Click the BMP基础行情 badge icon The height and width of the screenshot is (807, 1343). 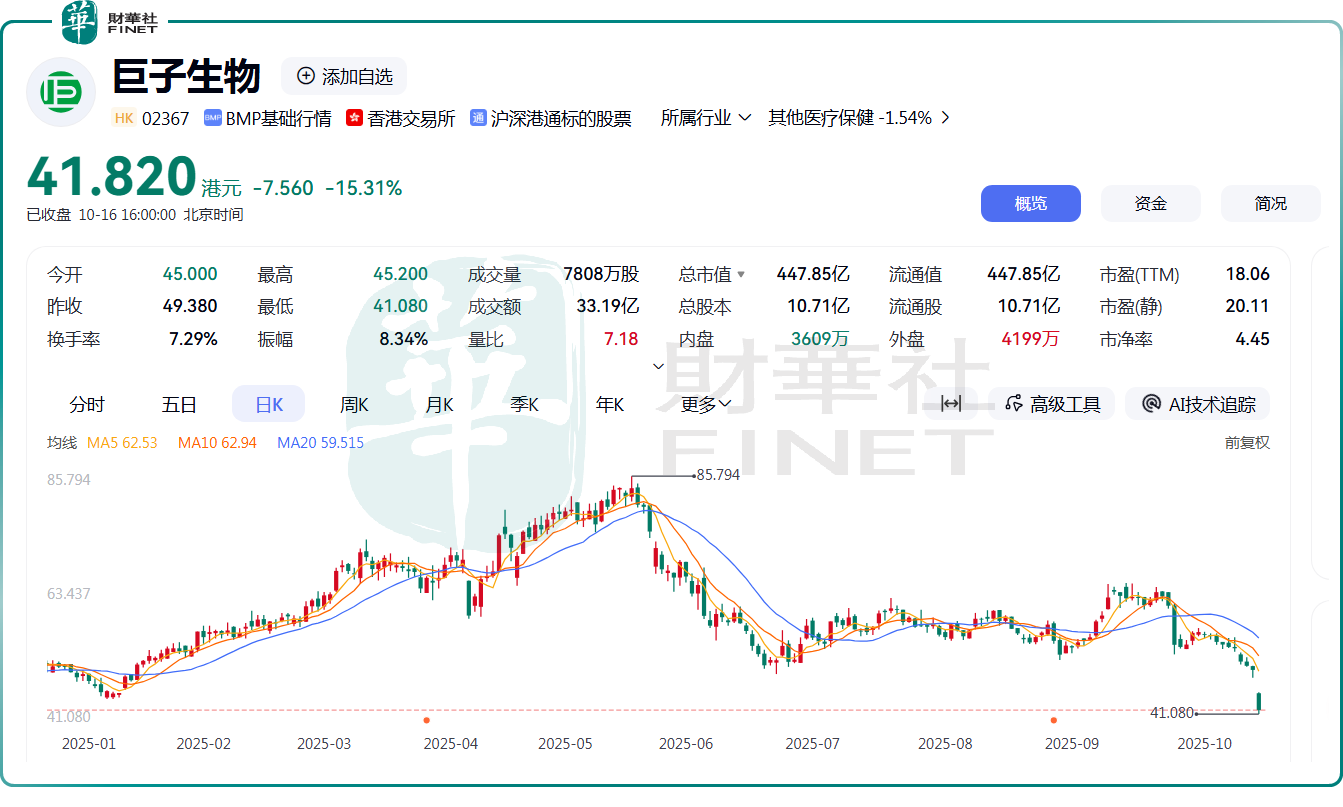pos(212,118)
